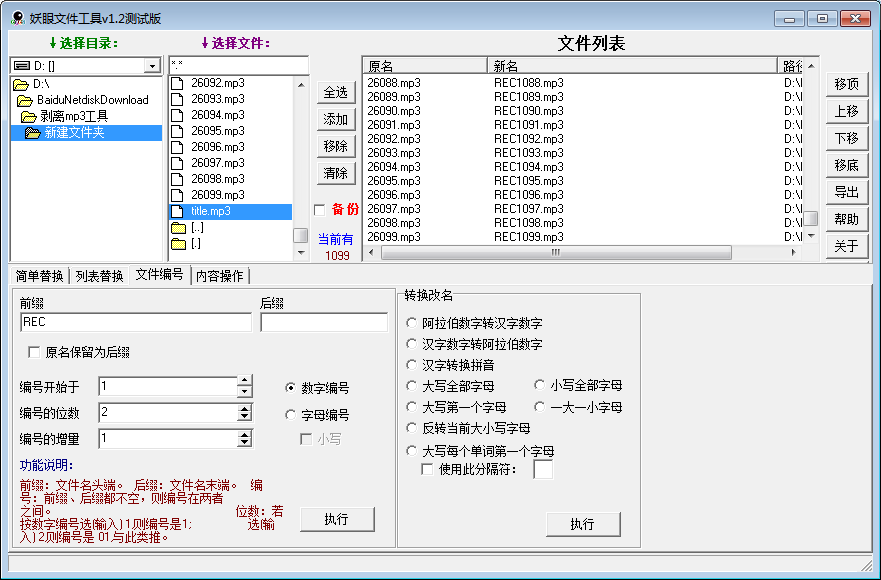Screen dimensions: 881x580
Task: Click the 导出 button to export
Action: [846, 192]
